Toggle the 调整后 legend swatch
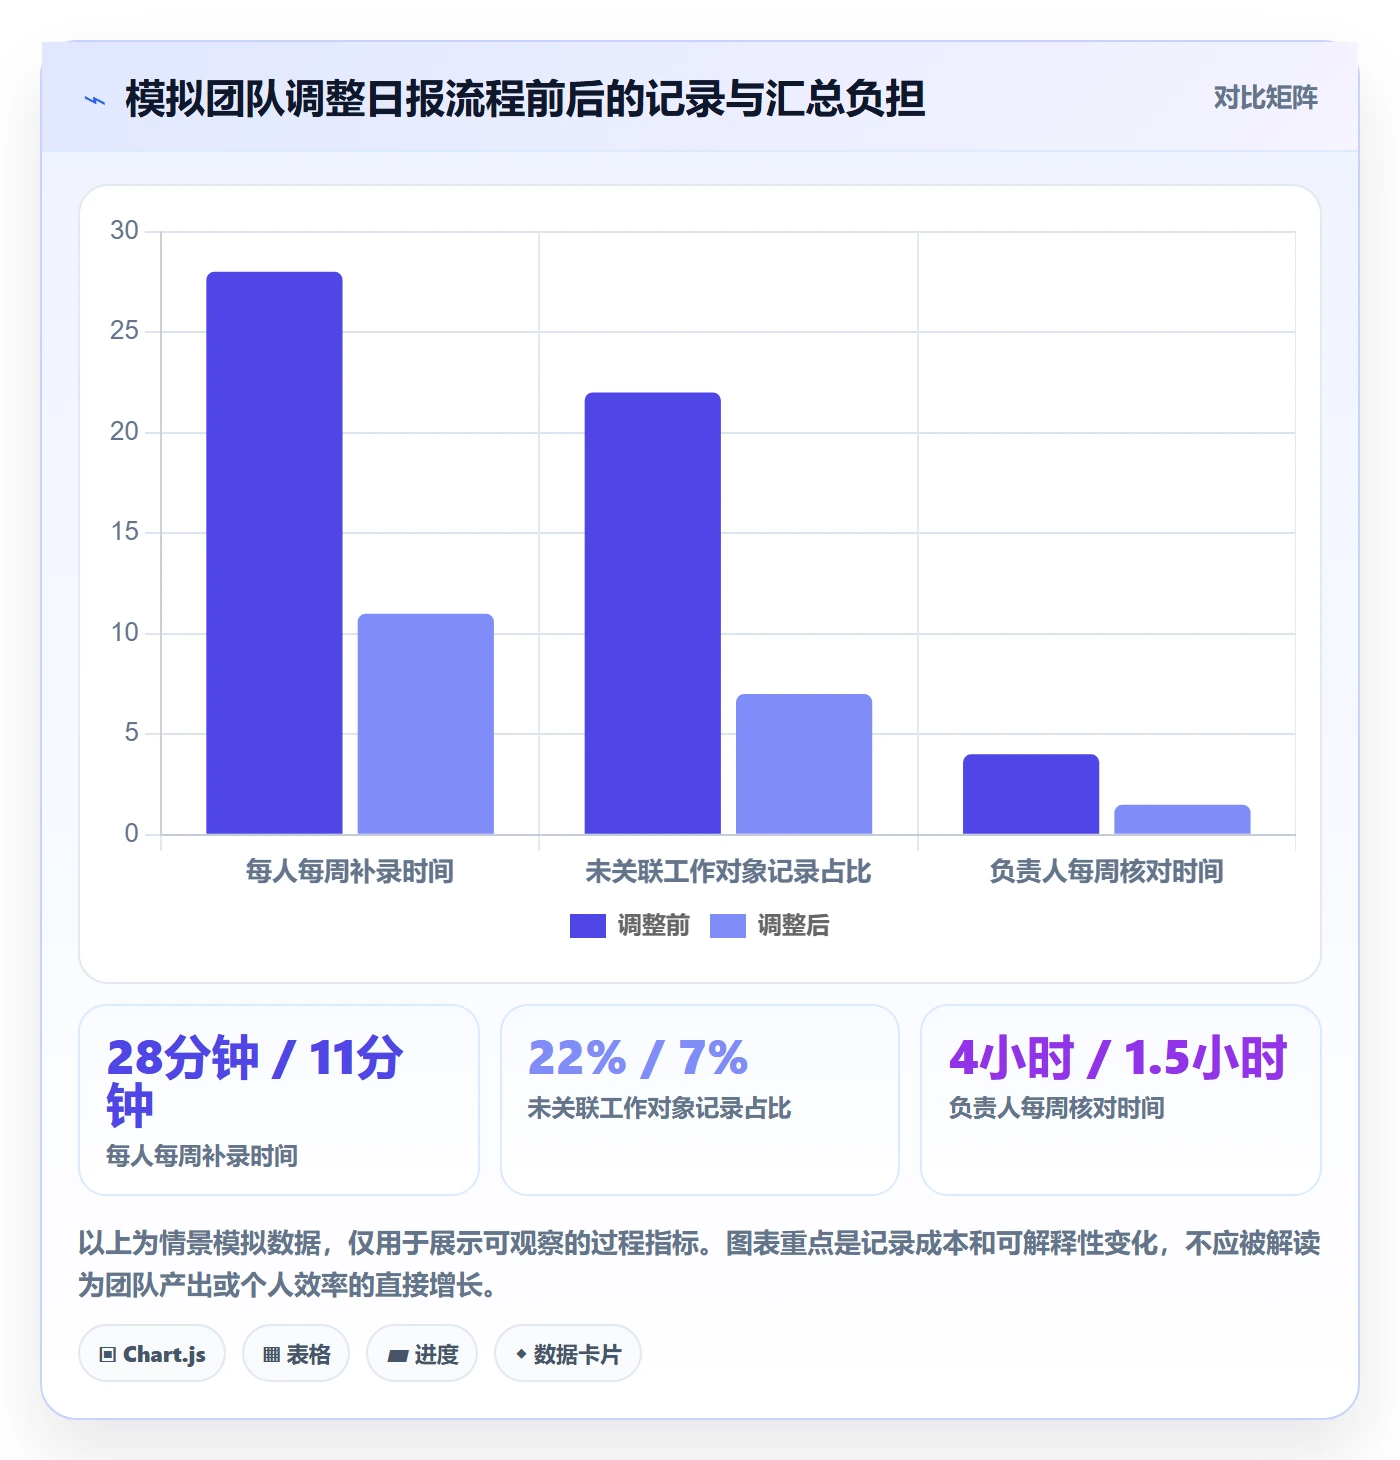This screenshot has width=1400, height=1460. tap(727, 926)
